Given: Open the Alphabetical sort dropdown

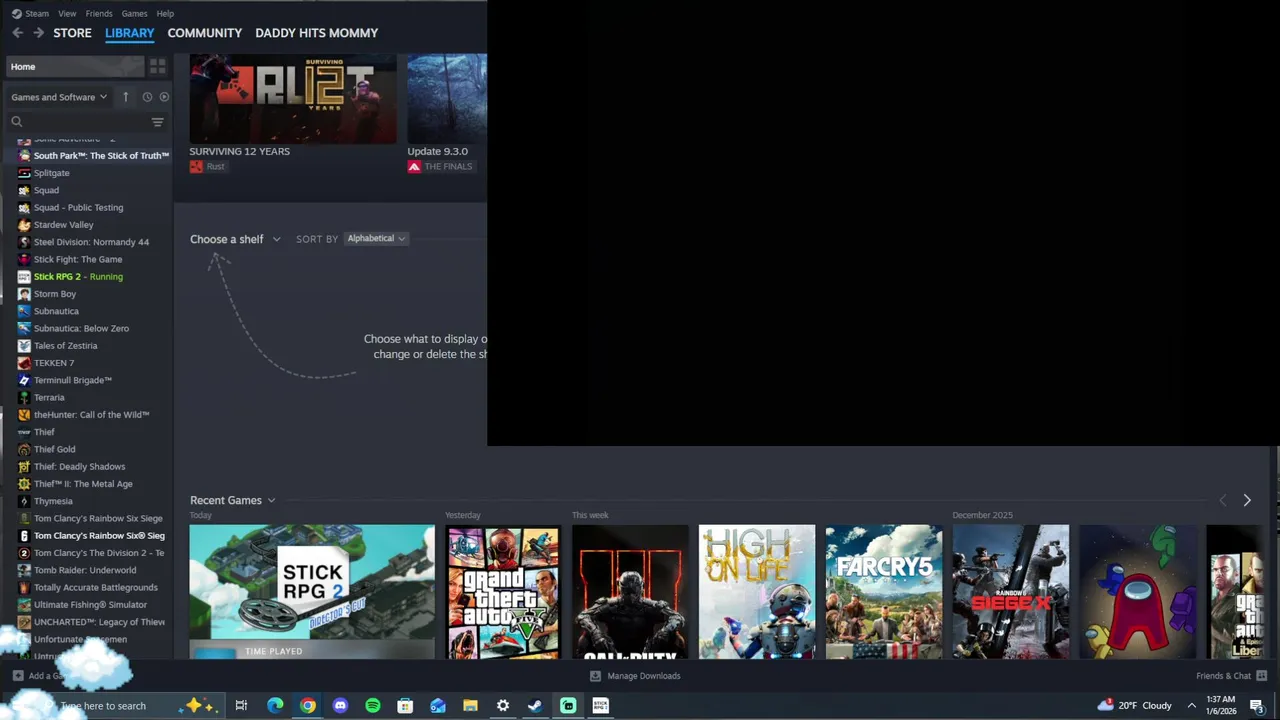Looking at the screenshot, I should tap(376, 238).
